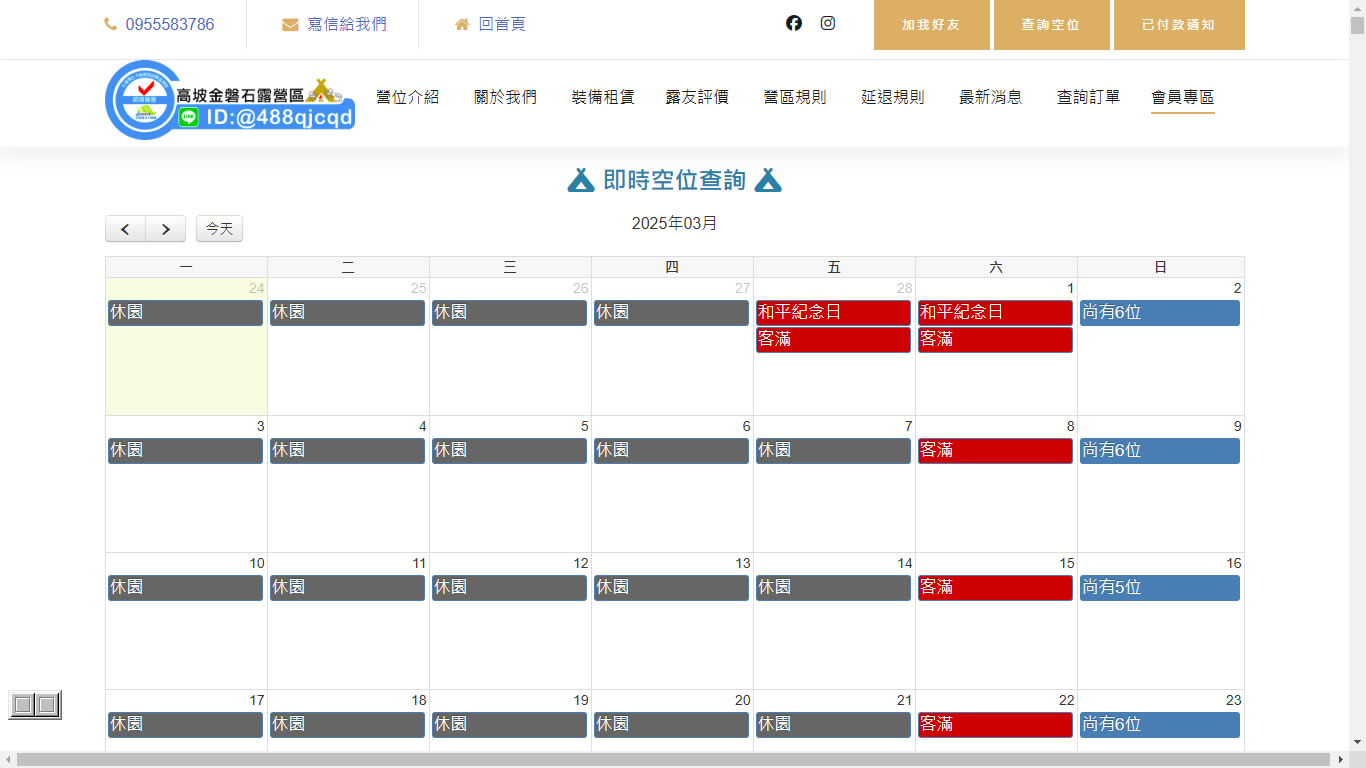Viewport: 1366px width, 768px height.
Task: Click 休園 event on March 21
Action: [834, 725]
